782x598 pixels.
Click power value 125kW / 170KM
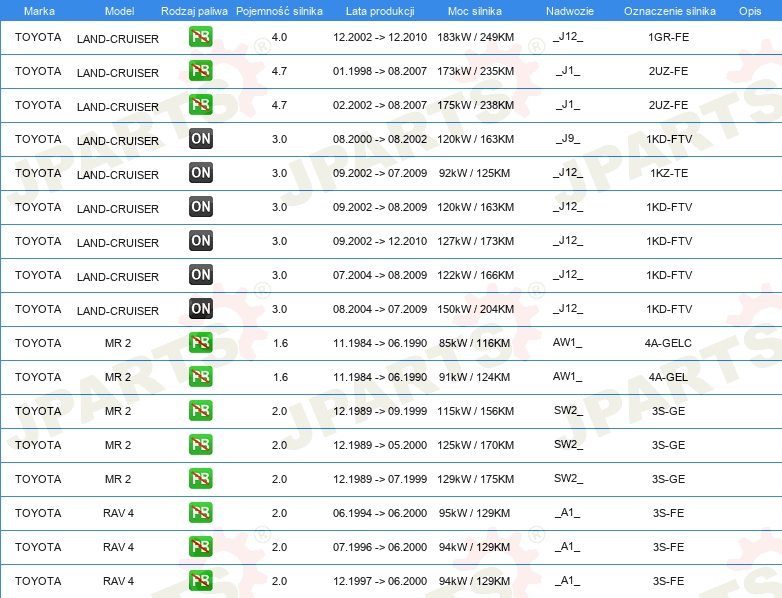(475, 445)
